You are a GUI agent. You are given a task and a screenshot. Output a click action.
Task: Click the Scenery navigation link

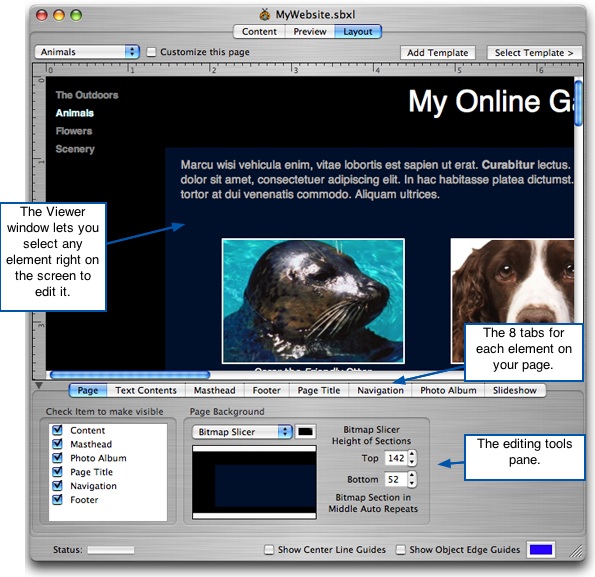coord(75,149)
